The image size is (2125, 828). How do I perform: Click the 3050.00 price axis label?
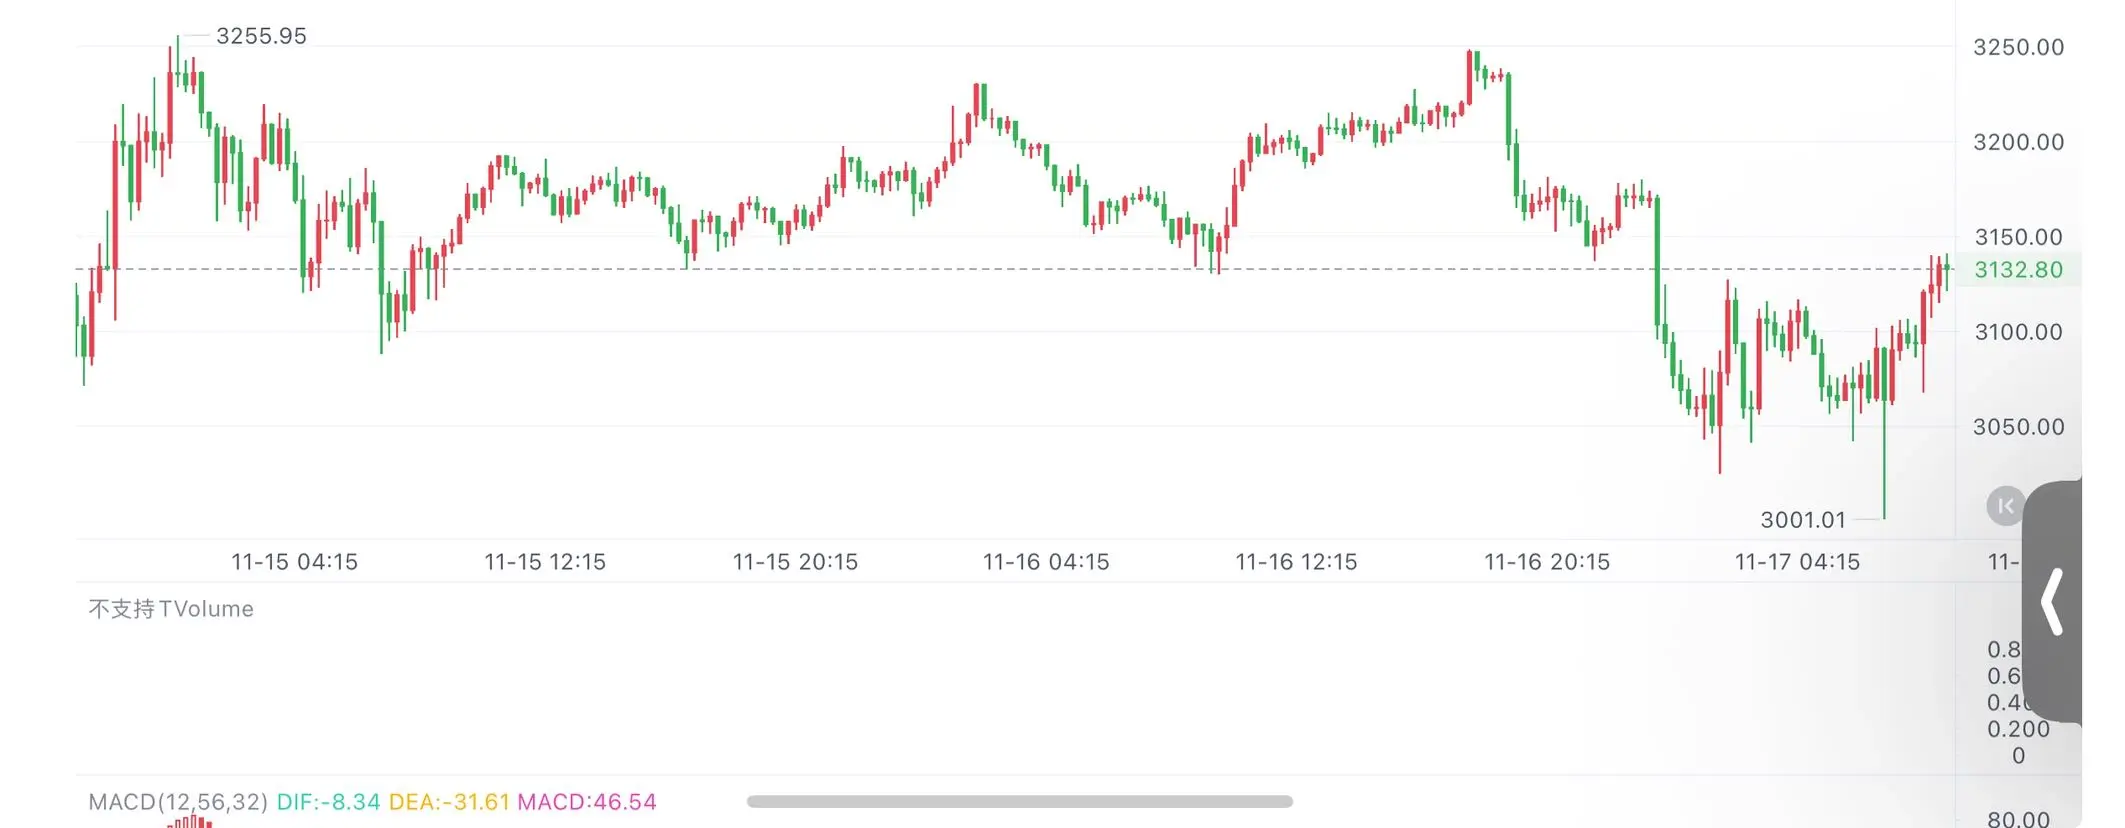pyautogui.click(x=2018, y=427)
